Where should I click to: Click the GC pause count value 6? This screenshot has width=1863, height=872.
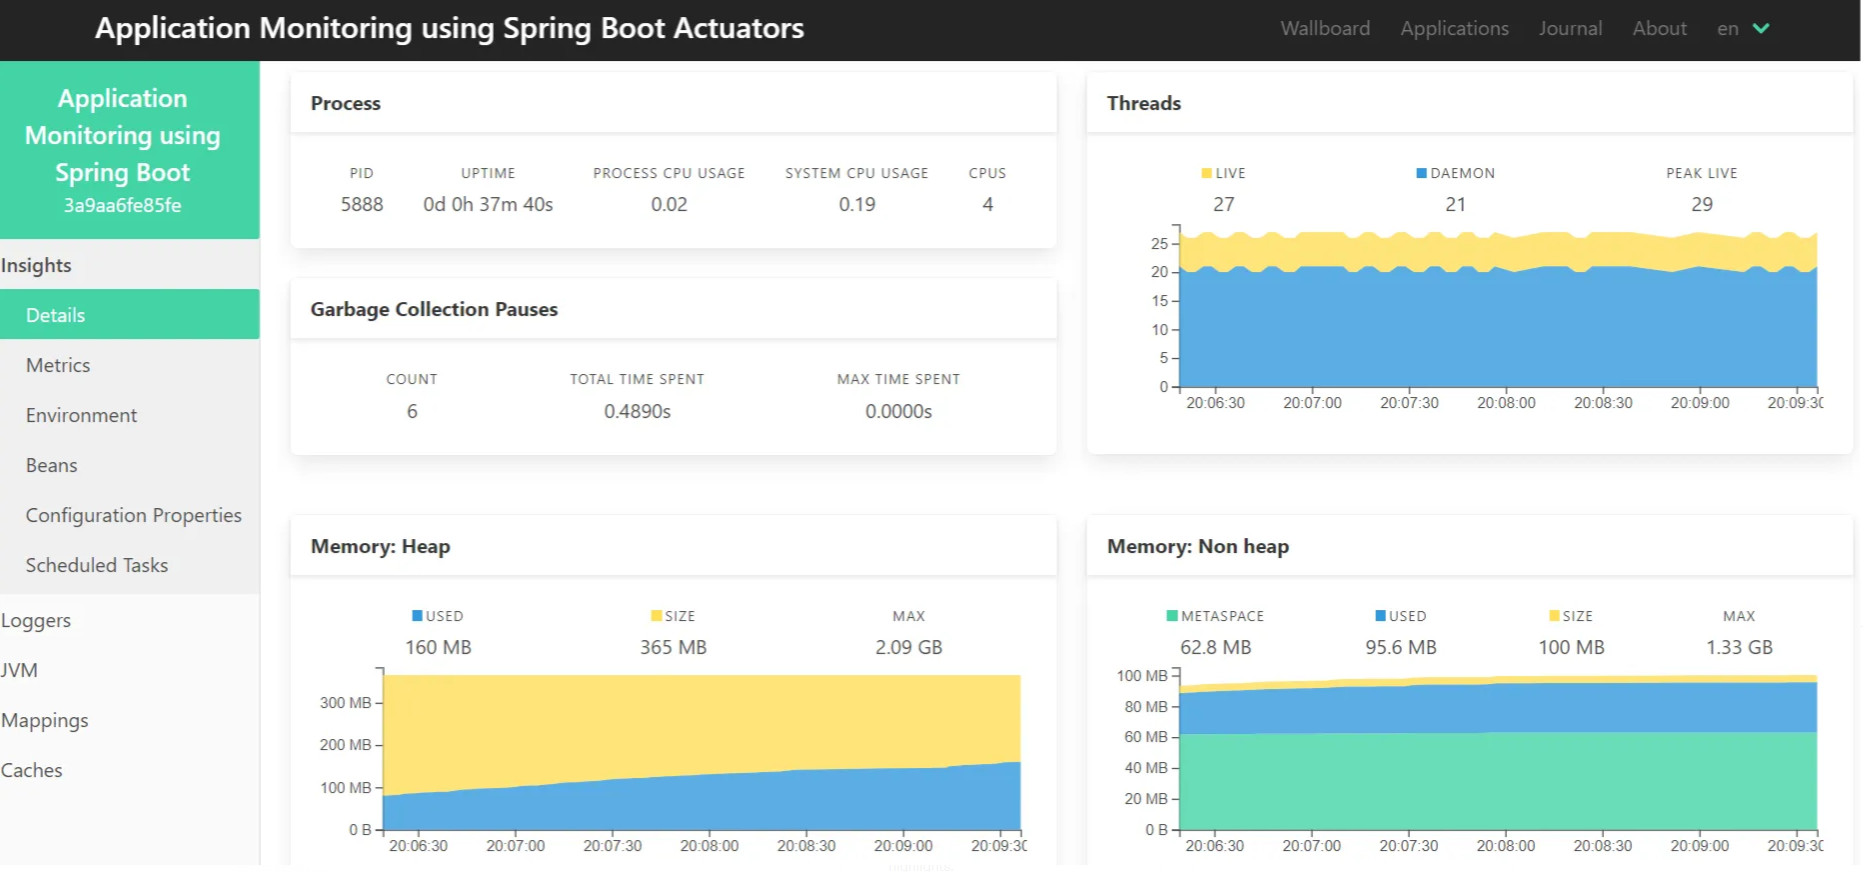412,411
